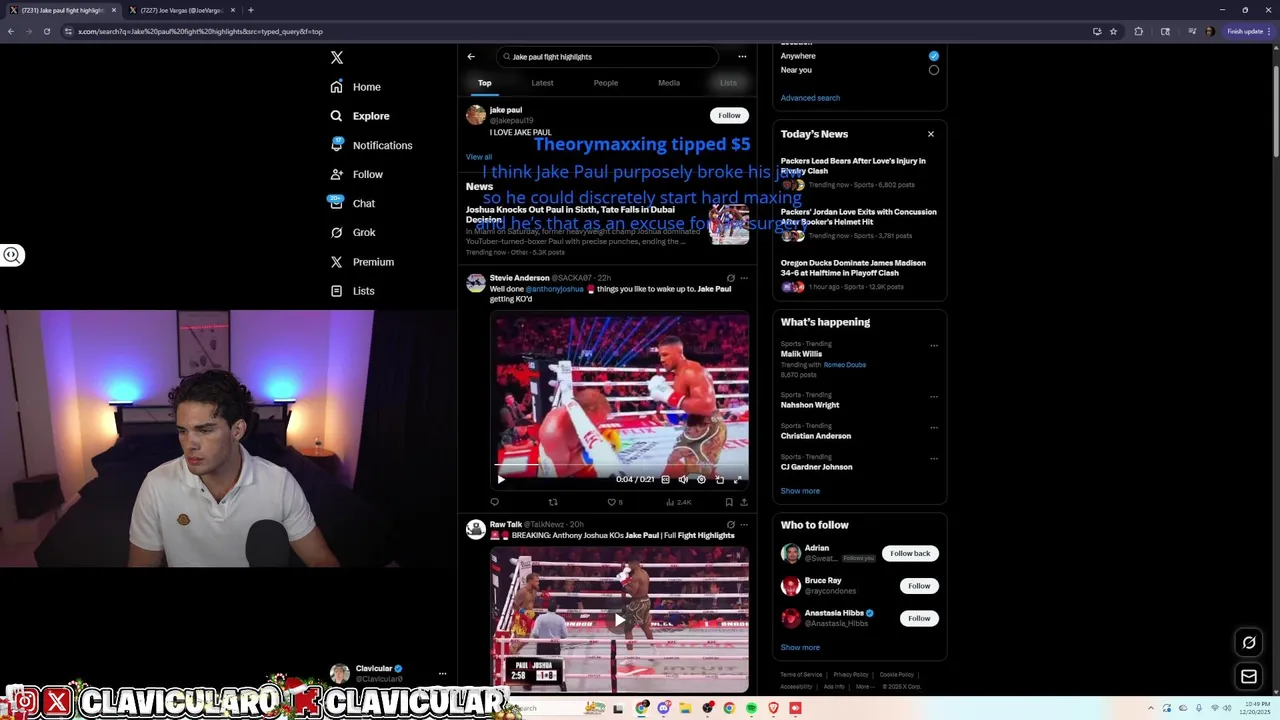1280x720 pixels.
Task: Select the Near you location radio
Action: coord(934,70)
